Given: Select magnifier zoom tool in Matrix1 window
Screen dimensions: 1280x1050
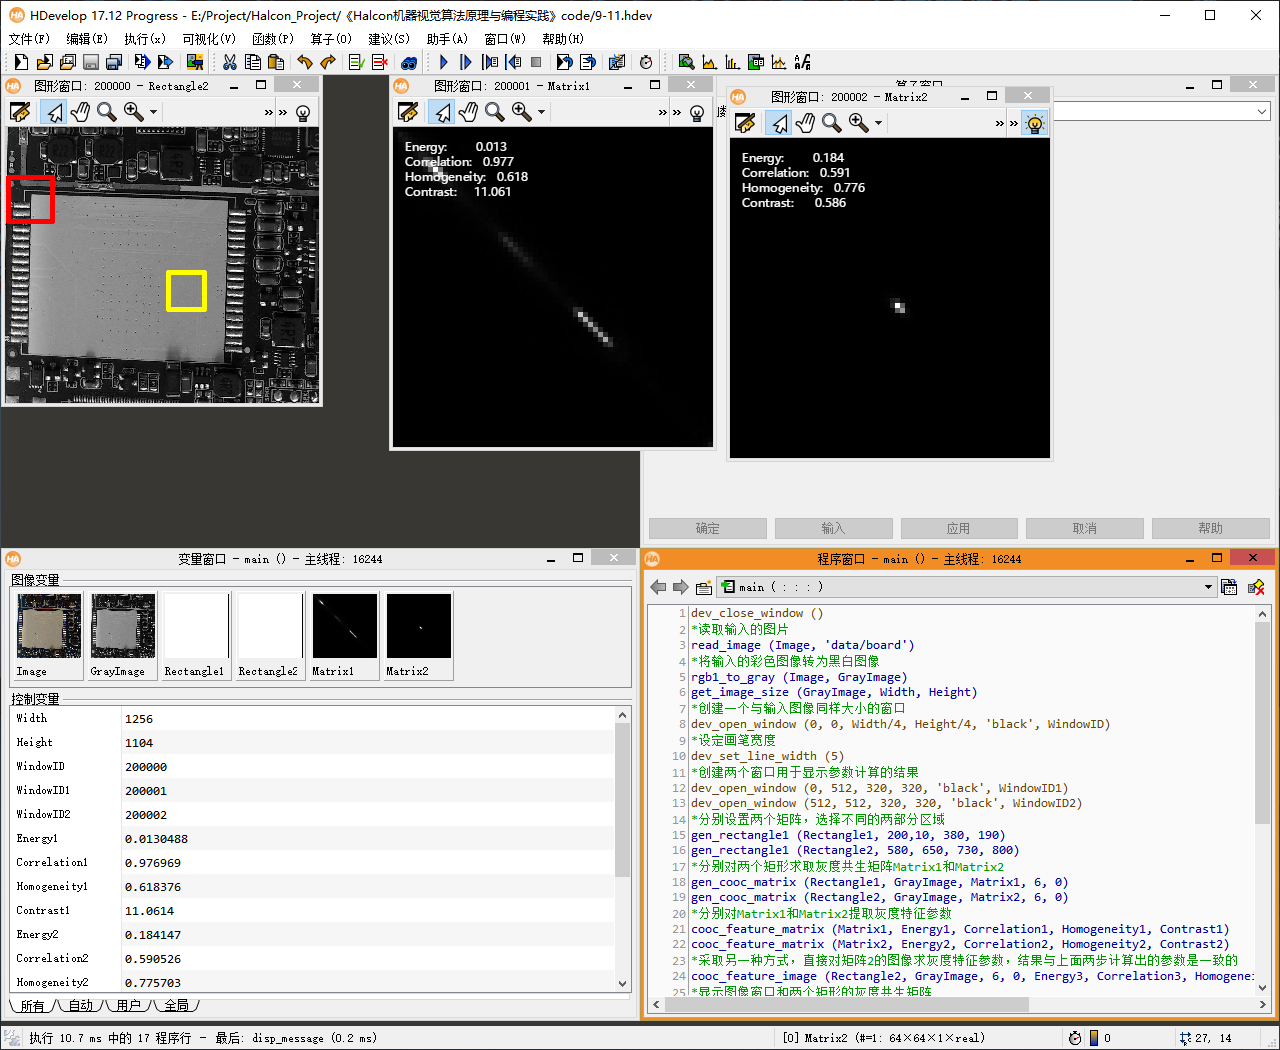Looking at the screenshot, I should pos(494,112).
